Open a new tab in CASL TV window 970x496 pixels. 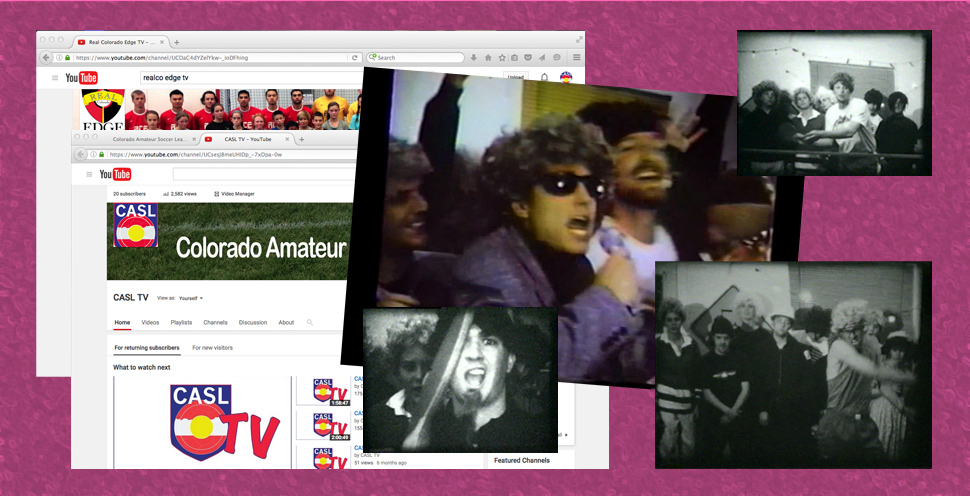301,139
